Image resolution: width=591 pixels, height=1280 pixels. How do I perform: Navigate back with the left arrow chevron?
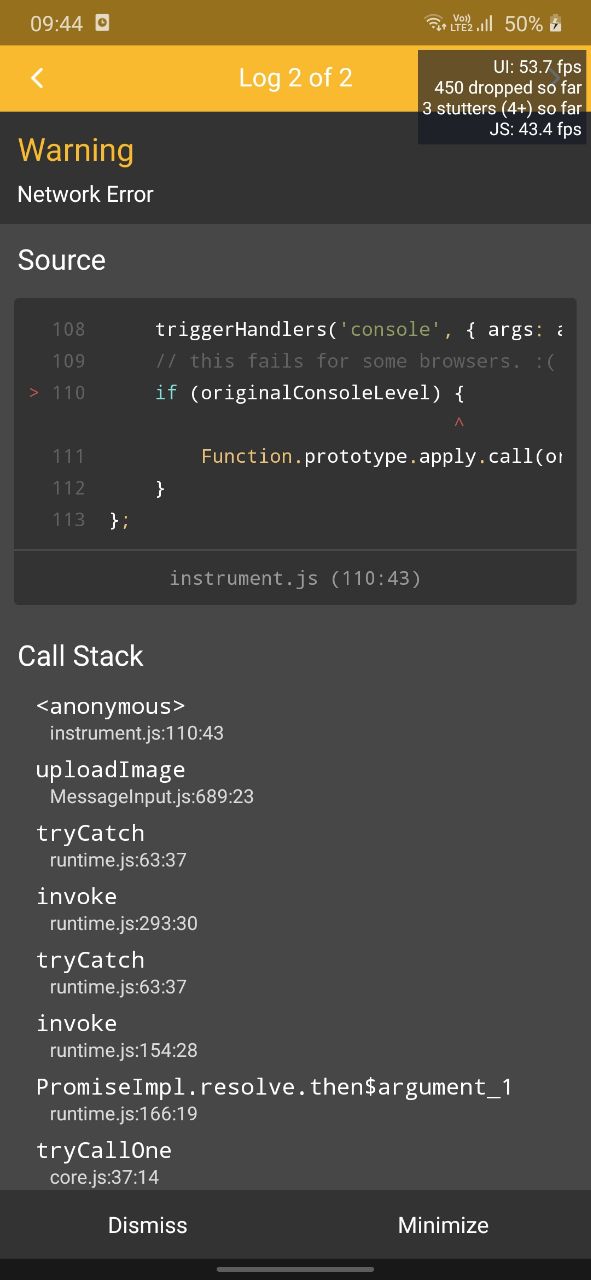click(37, 77)
